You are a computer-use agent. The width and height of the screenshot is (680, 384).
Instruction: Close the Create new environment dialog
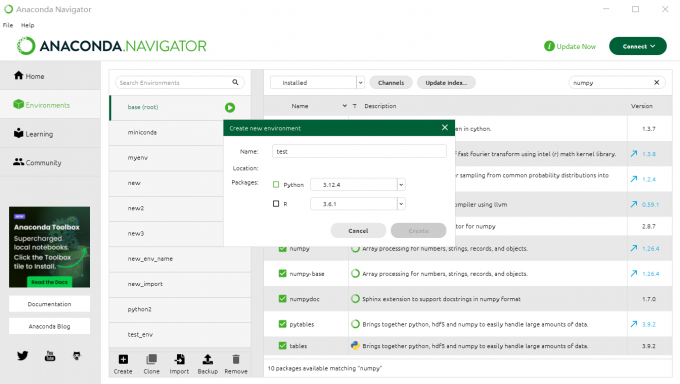445,128
